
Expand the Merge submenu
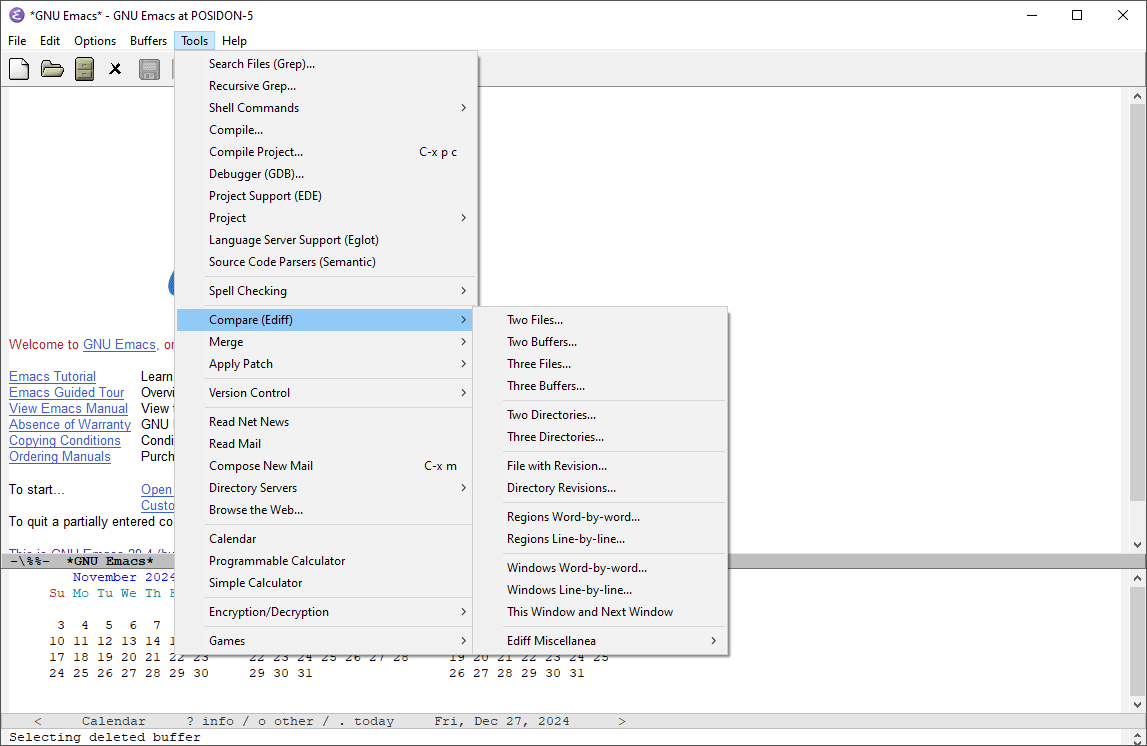326,342
